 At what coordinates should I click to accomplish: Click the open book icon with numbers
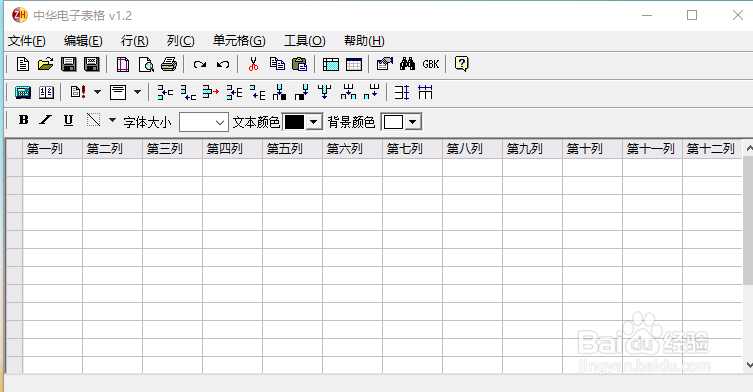pyautogui.click(x=46, y=92)
